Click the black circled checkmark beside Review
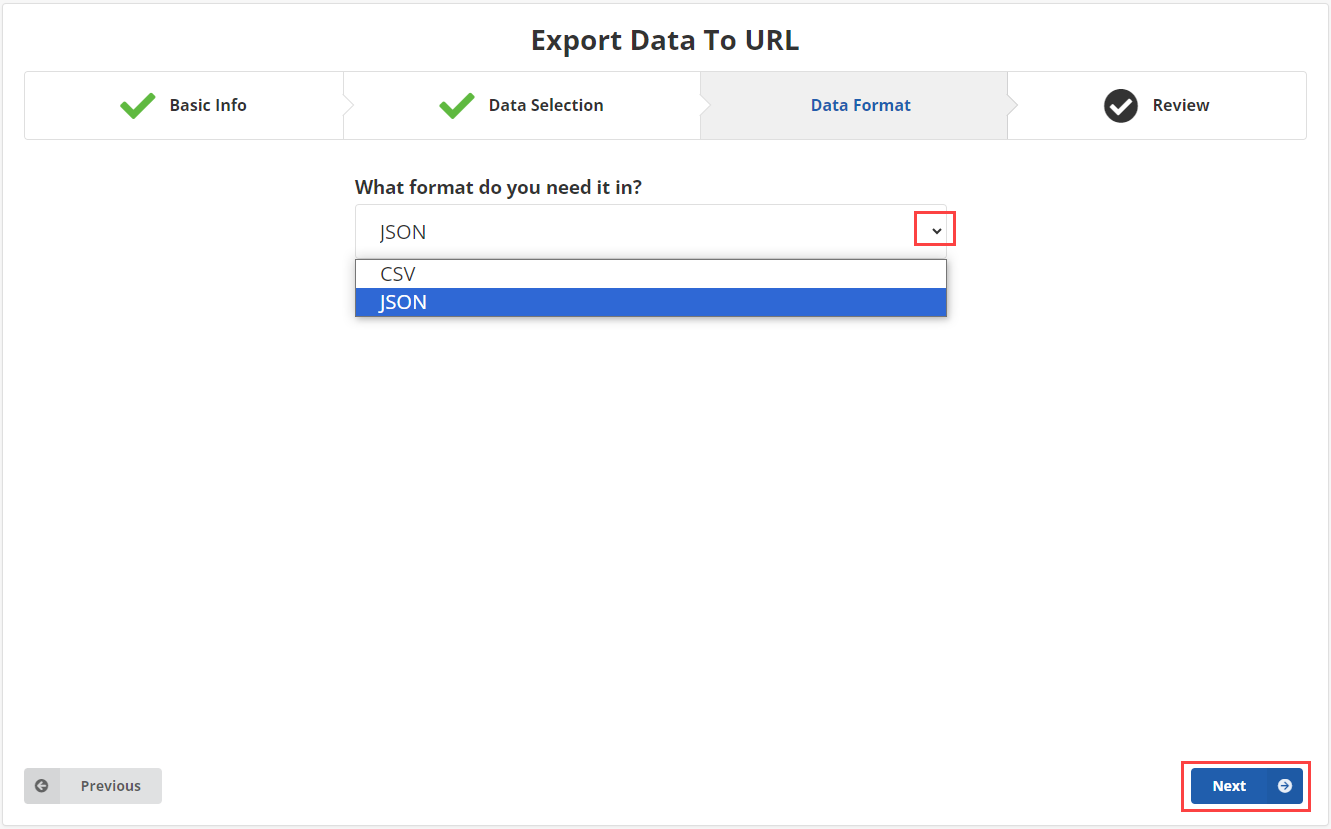Screen dimensions: 1331x829 [x=1120, y=105]
